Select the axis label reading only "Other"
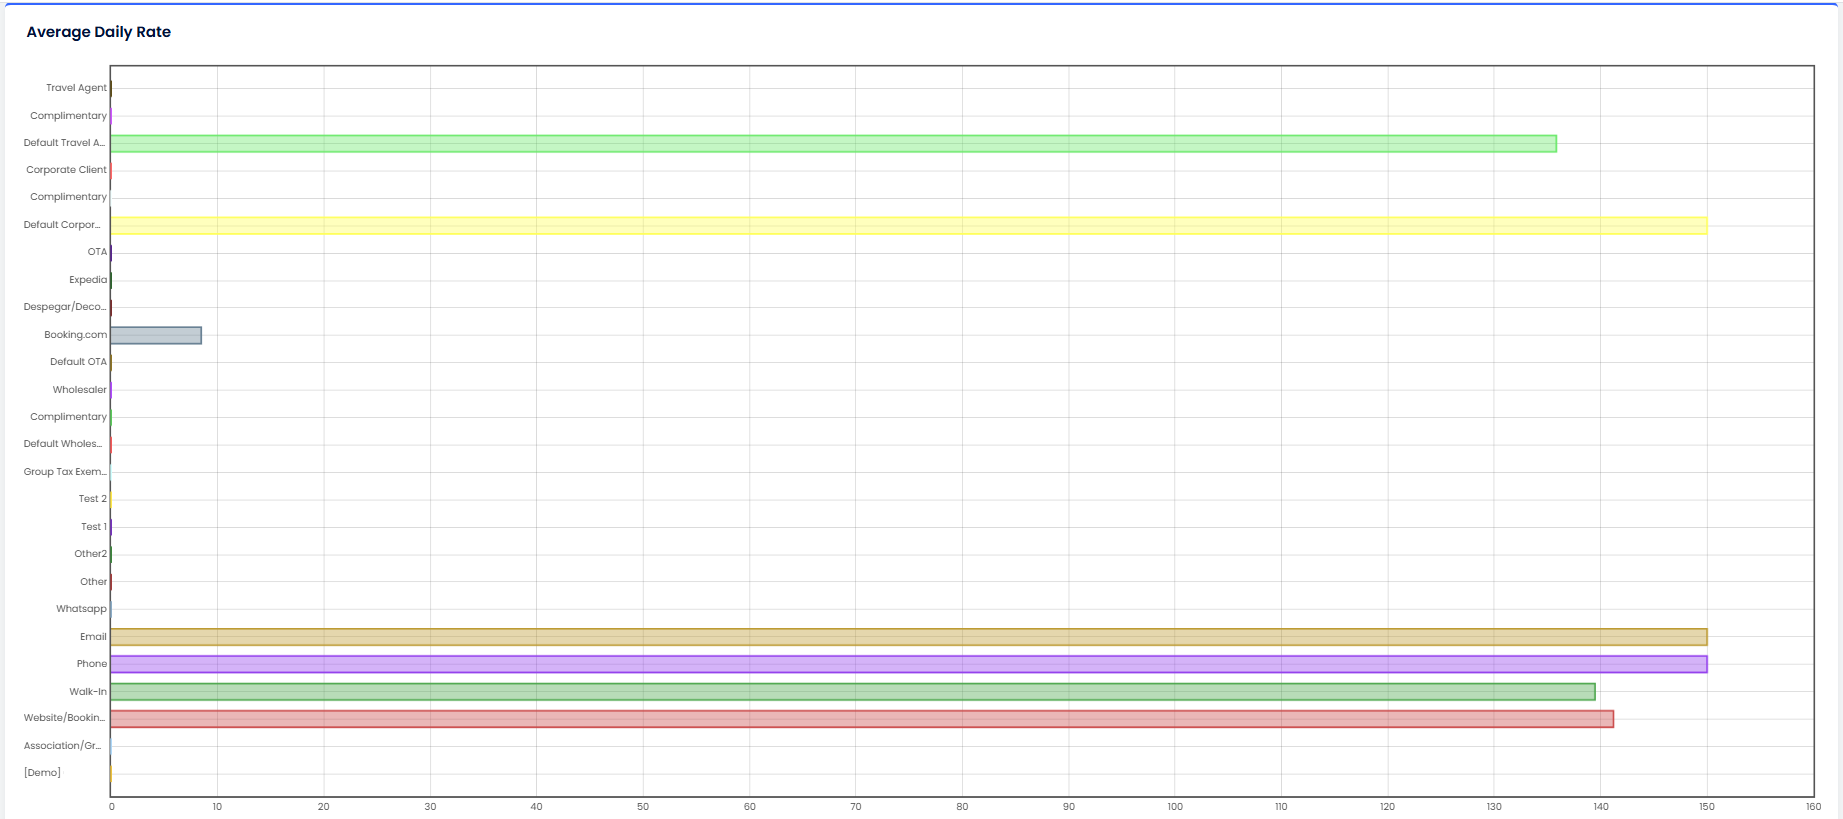The image size is (1843, 819). 93,582
